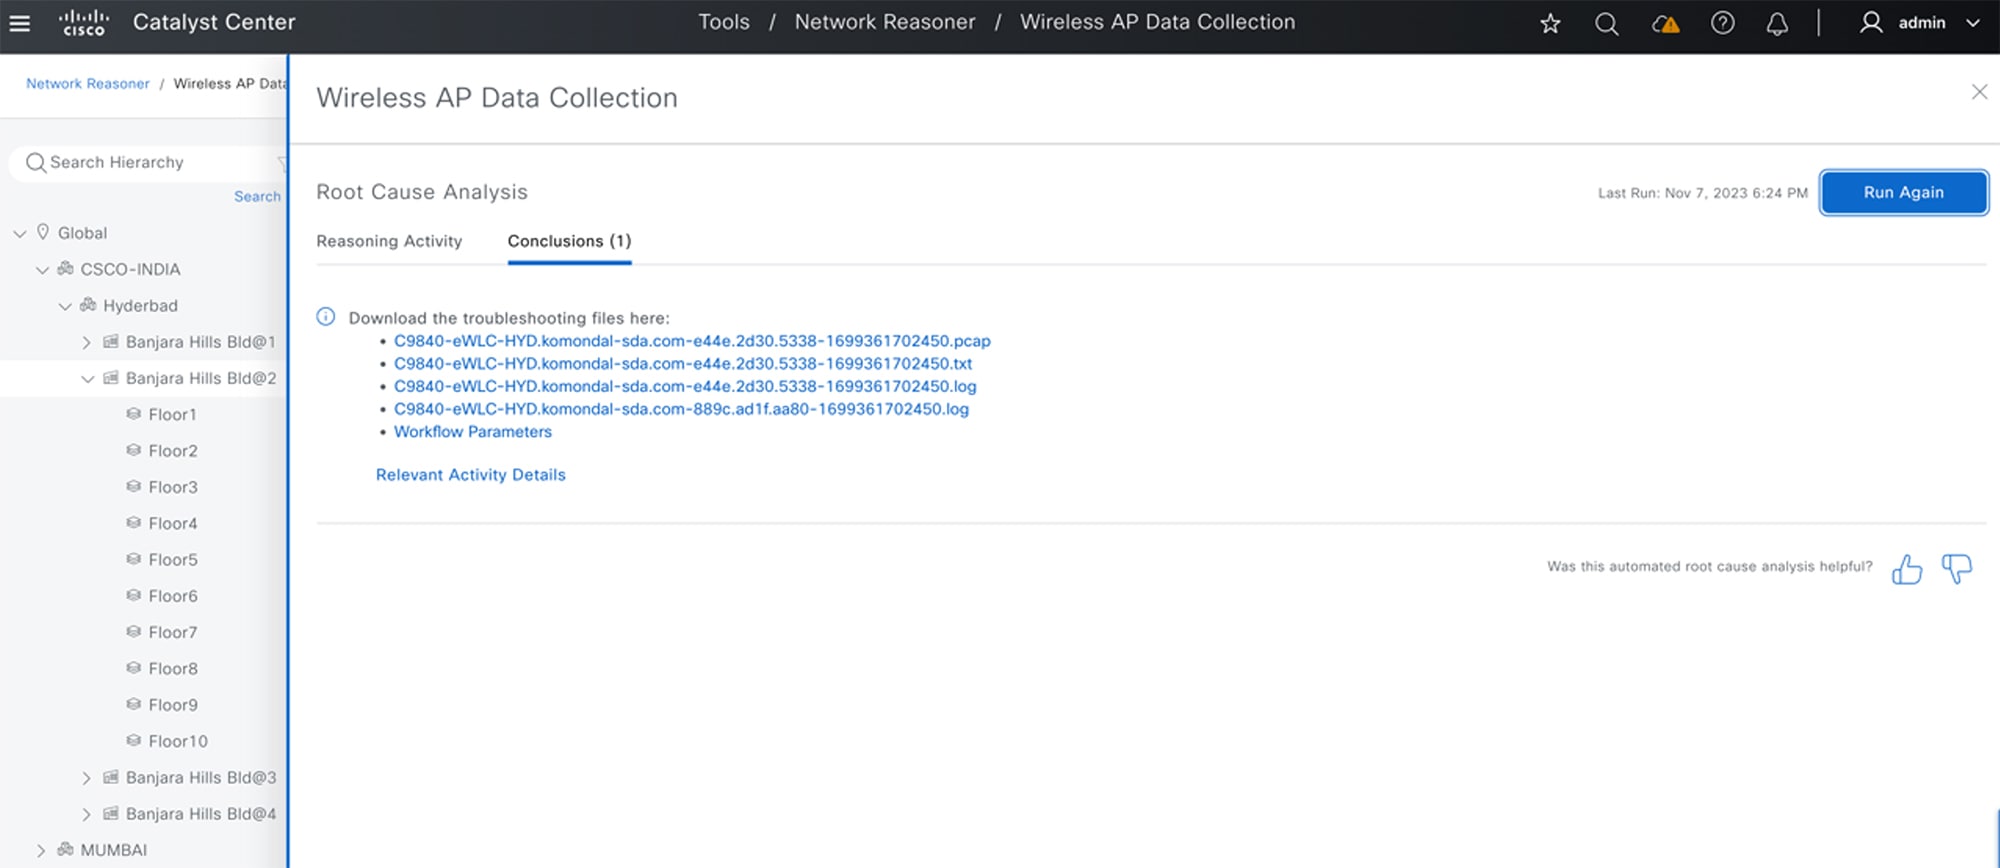Click the Floor10 layer icon
The image size is (2000, 868).
[x=133, y=741]
